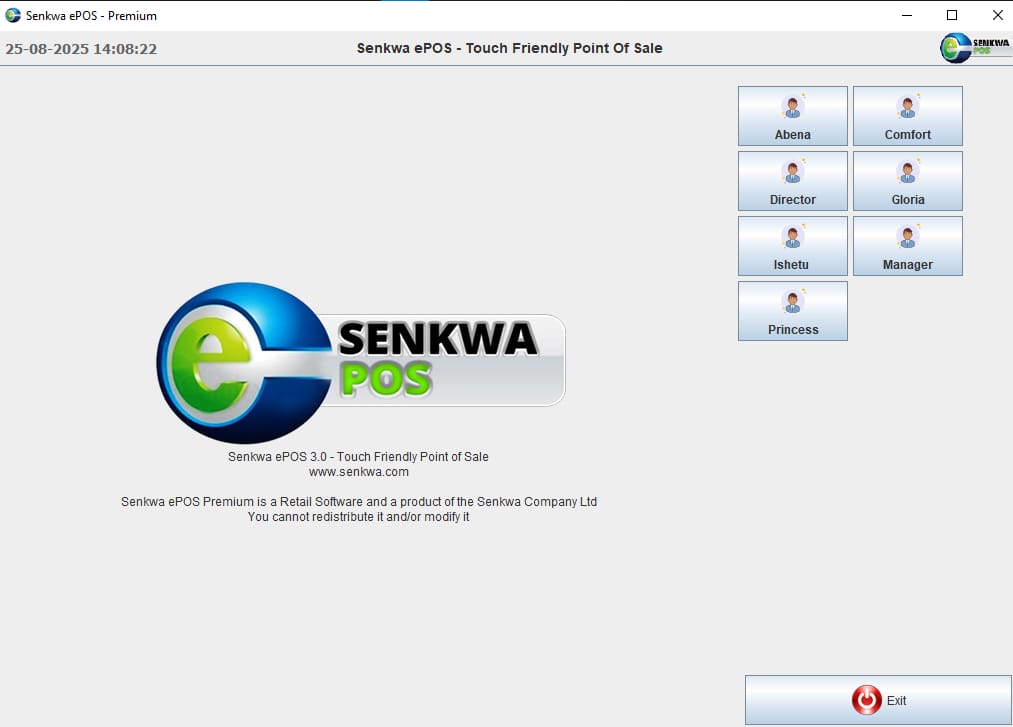Log in as the Director user

[x=792, y=181]
